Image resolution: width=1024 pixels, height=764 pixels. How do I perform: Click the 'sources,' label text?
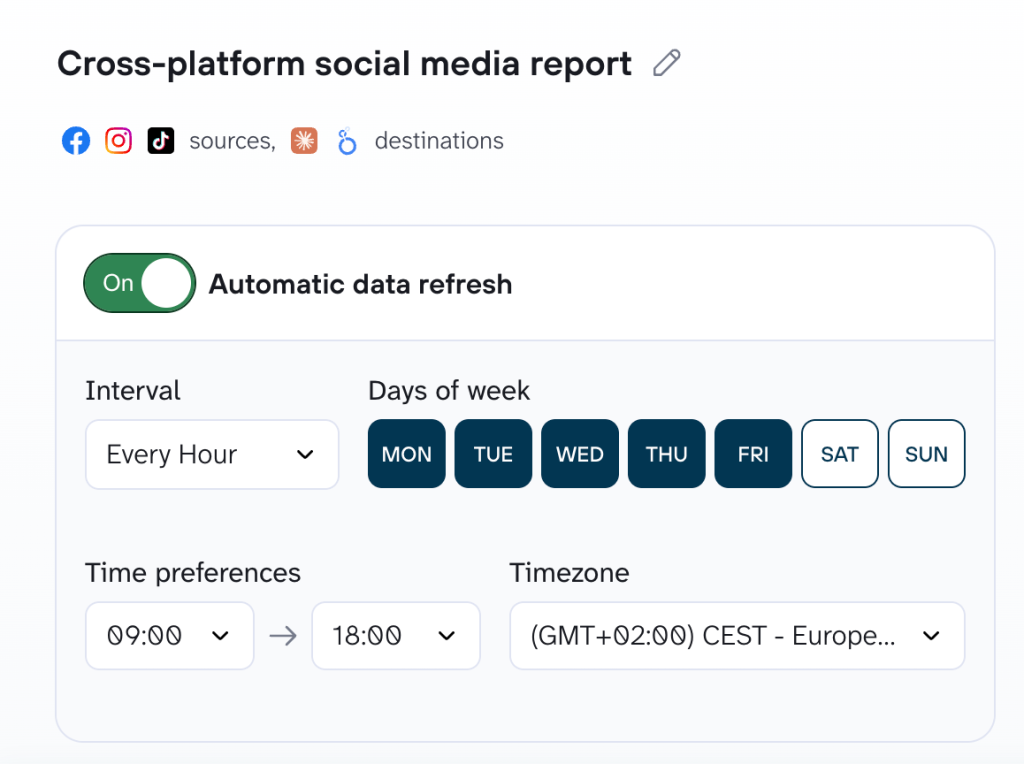pos(232,141)
